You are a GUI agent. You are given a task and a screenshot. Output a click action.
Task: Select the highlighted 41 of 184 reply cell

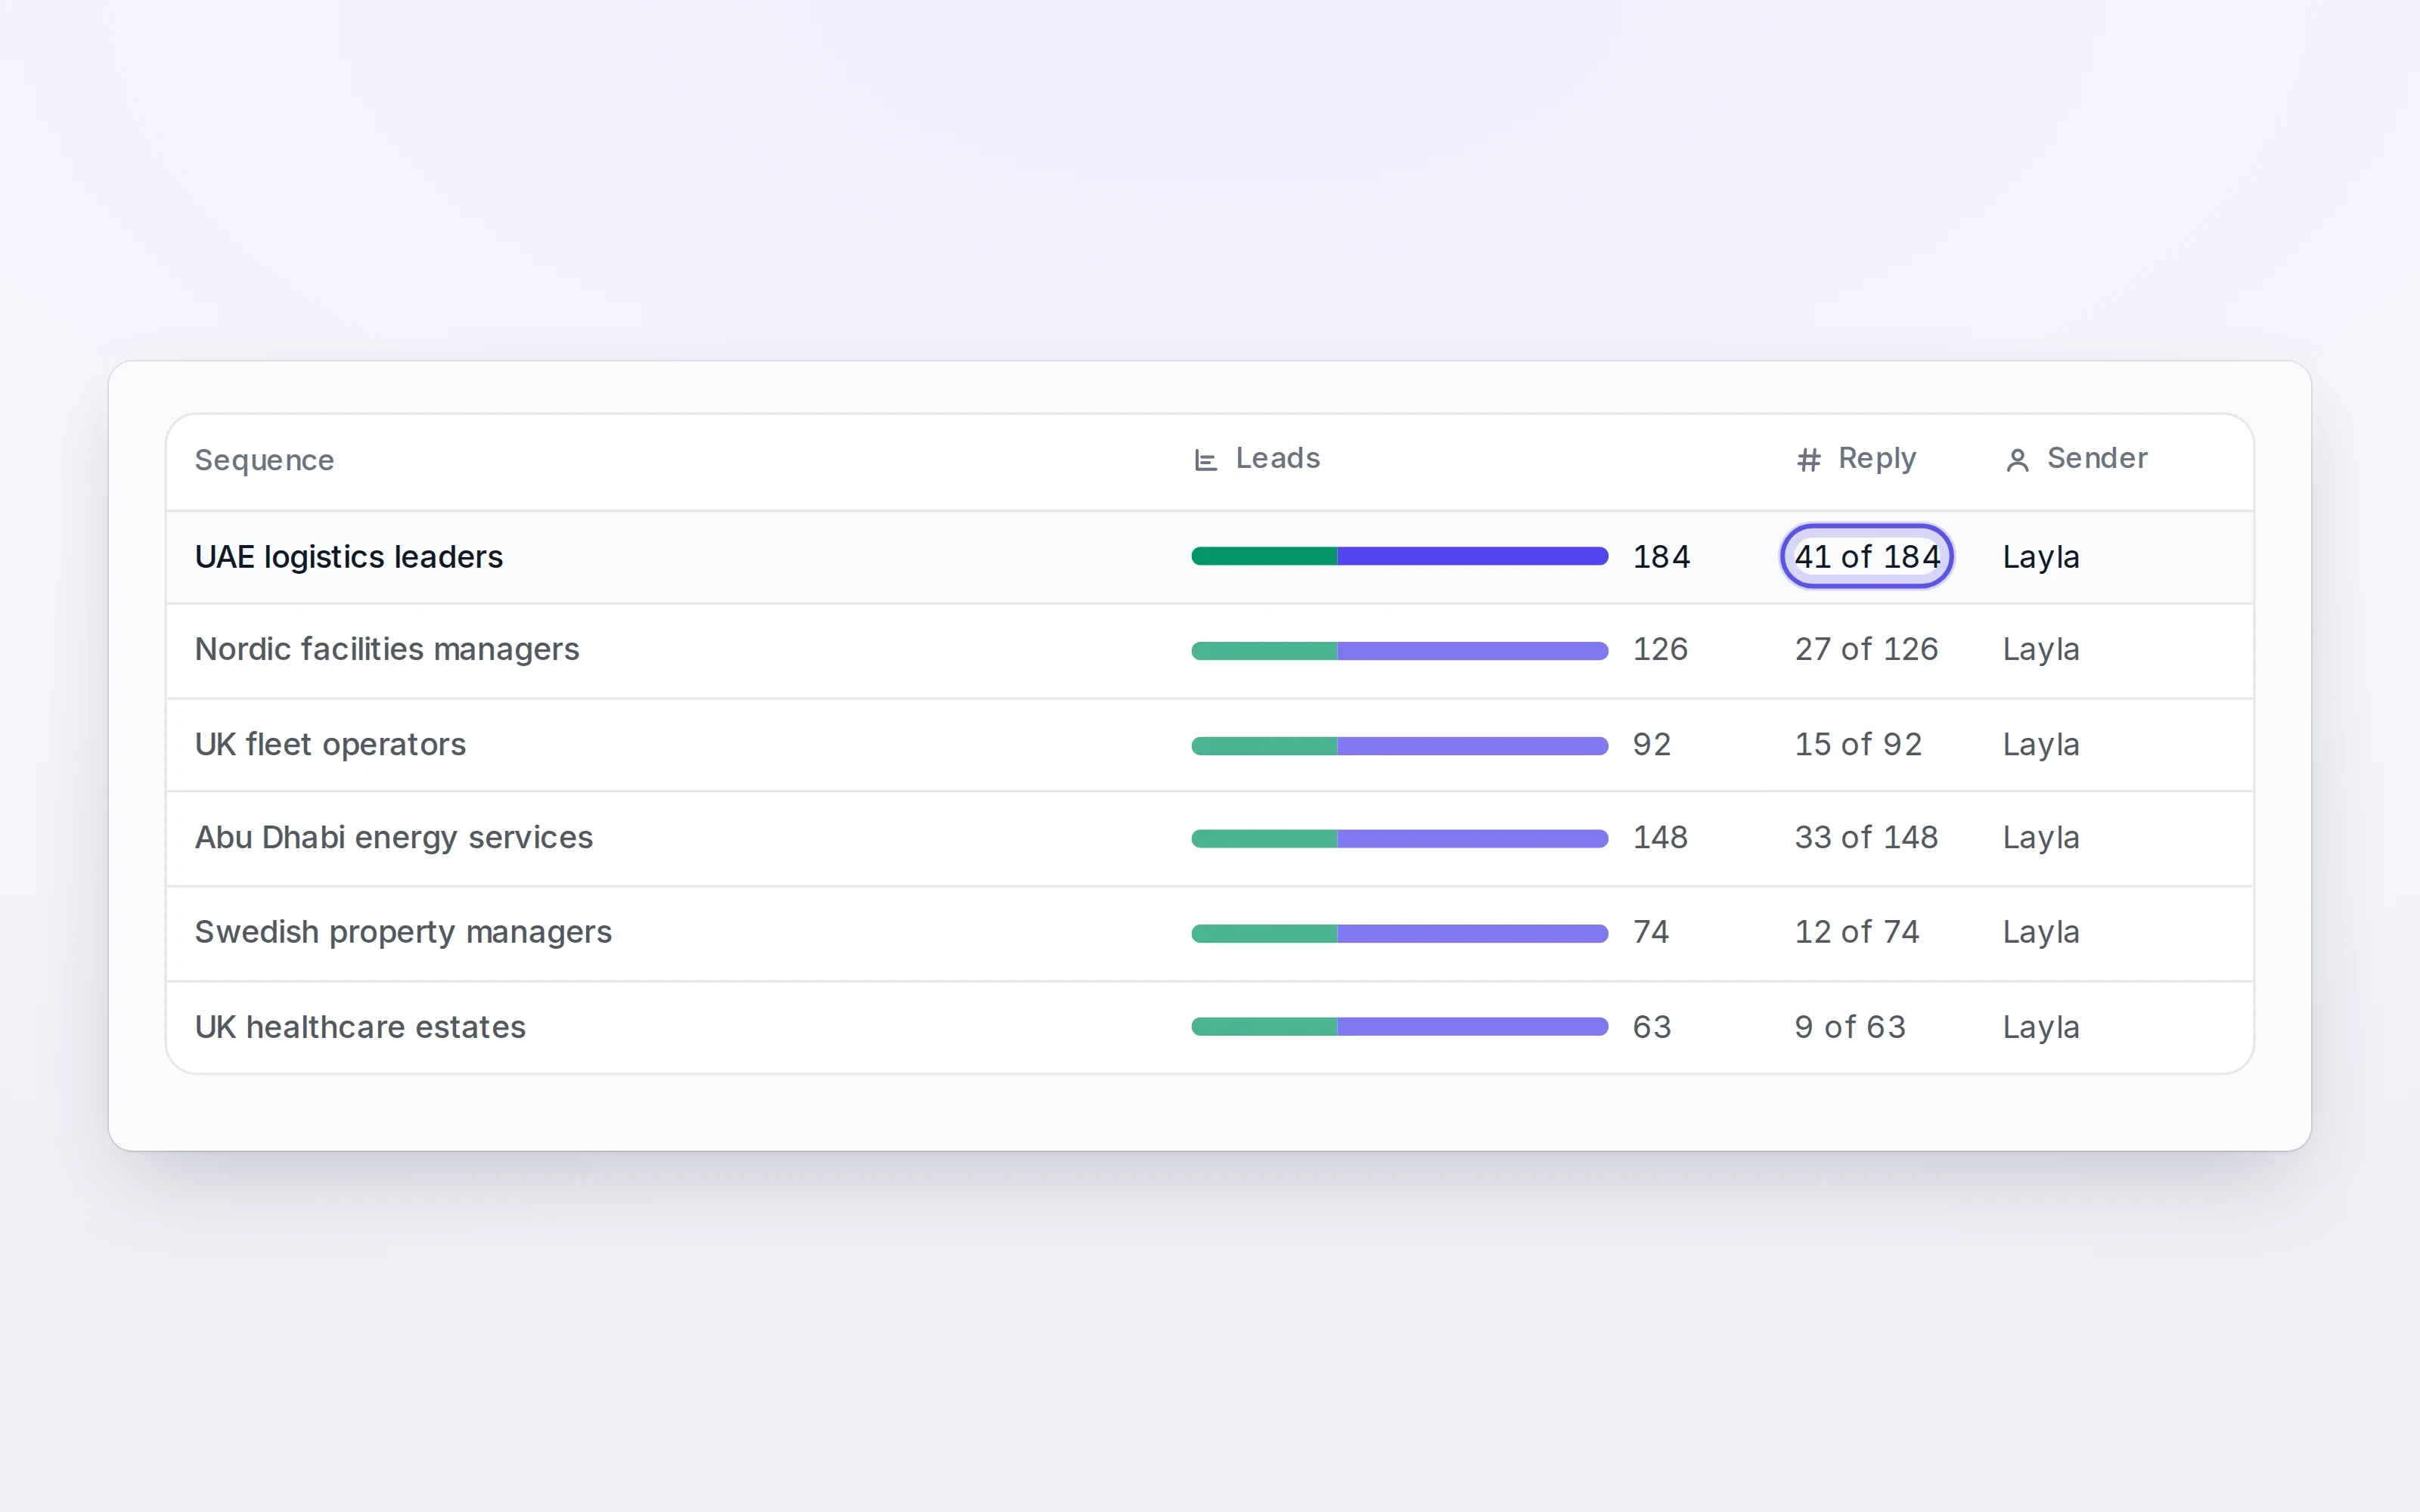point(1867,556)
